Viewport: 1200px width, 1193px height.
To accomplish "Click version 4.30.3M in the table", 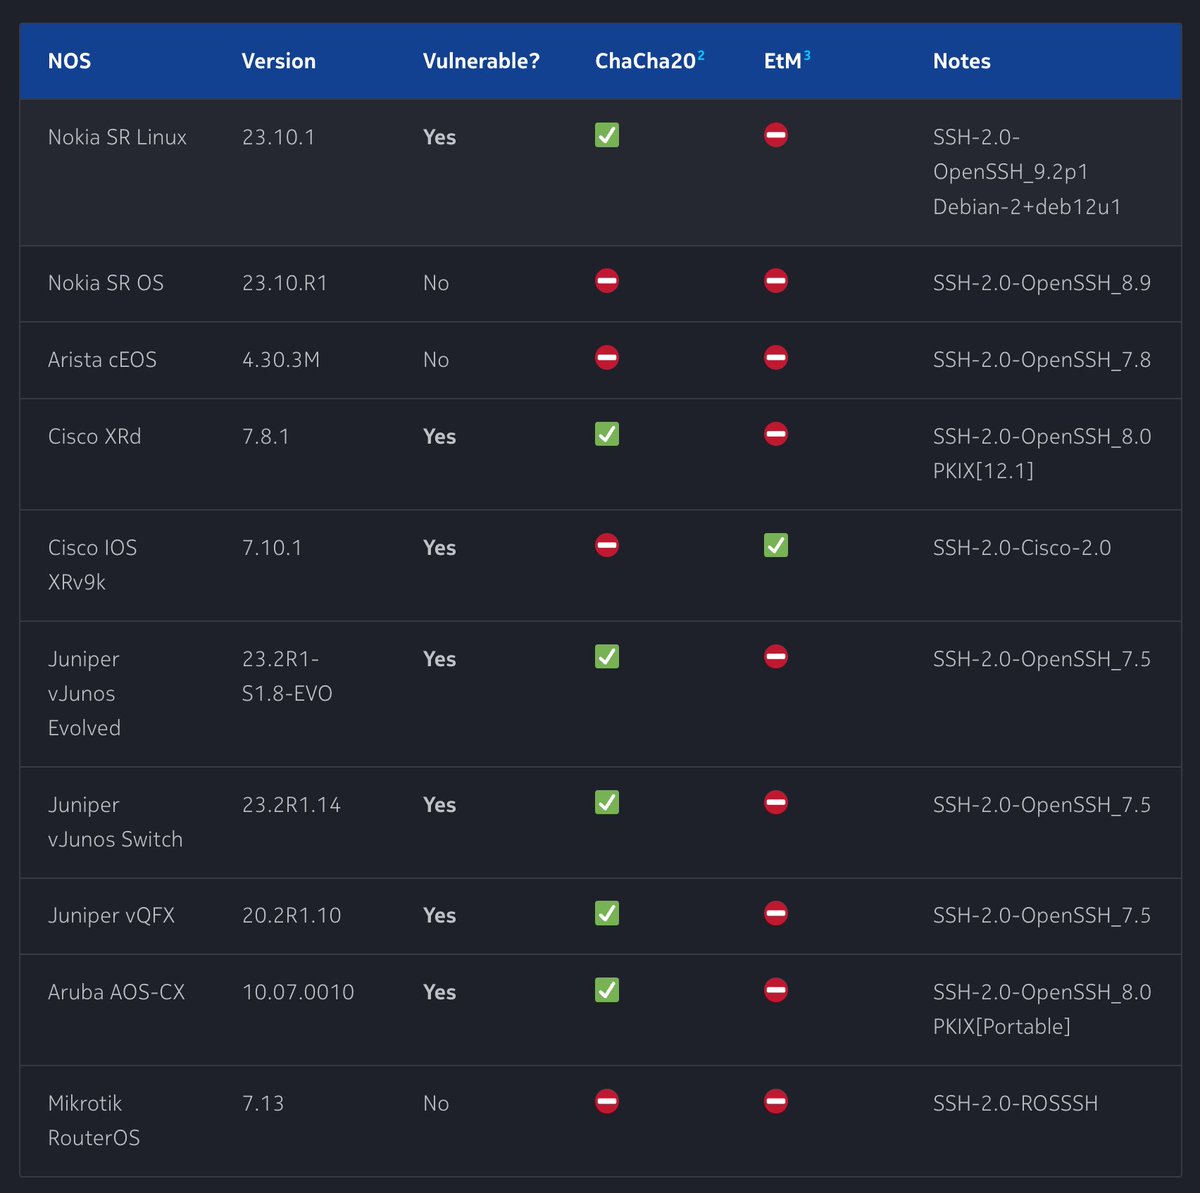I will [x=280, y=360].
